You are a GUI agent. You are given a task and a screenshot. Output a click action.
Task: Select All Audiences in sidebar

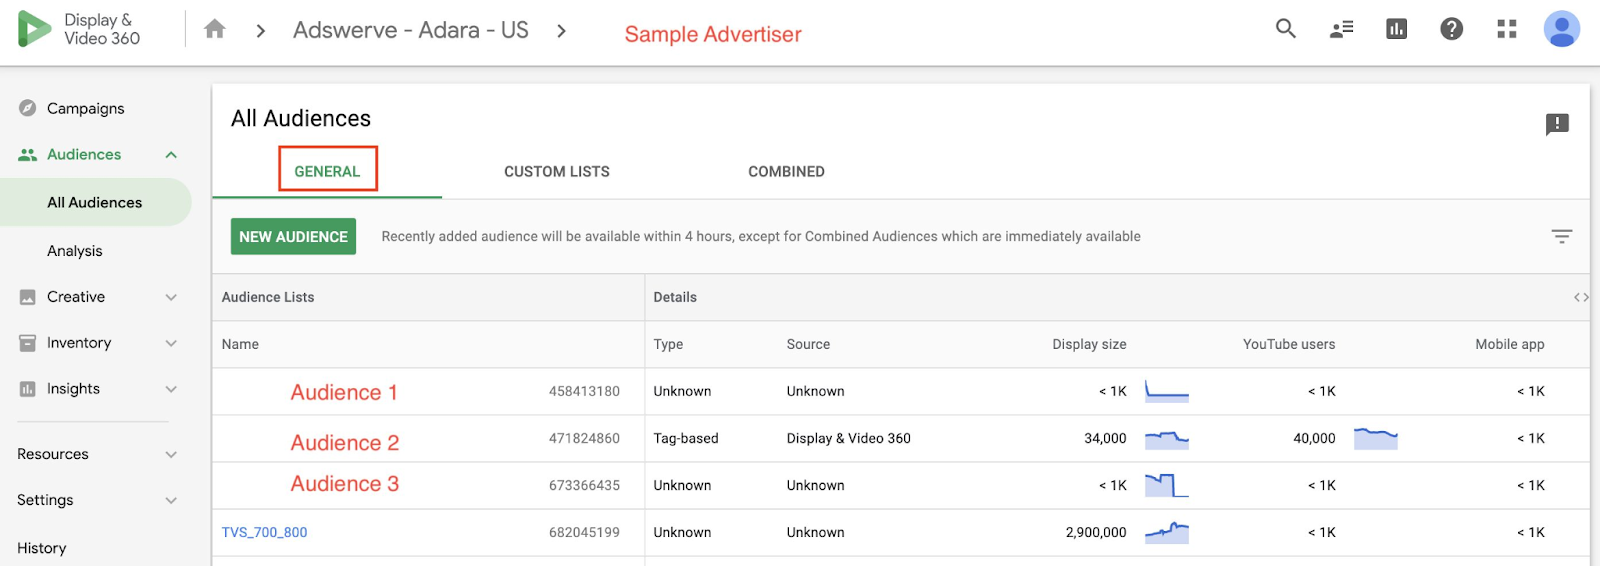point(95,202)
